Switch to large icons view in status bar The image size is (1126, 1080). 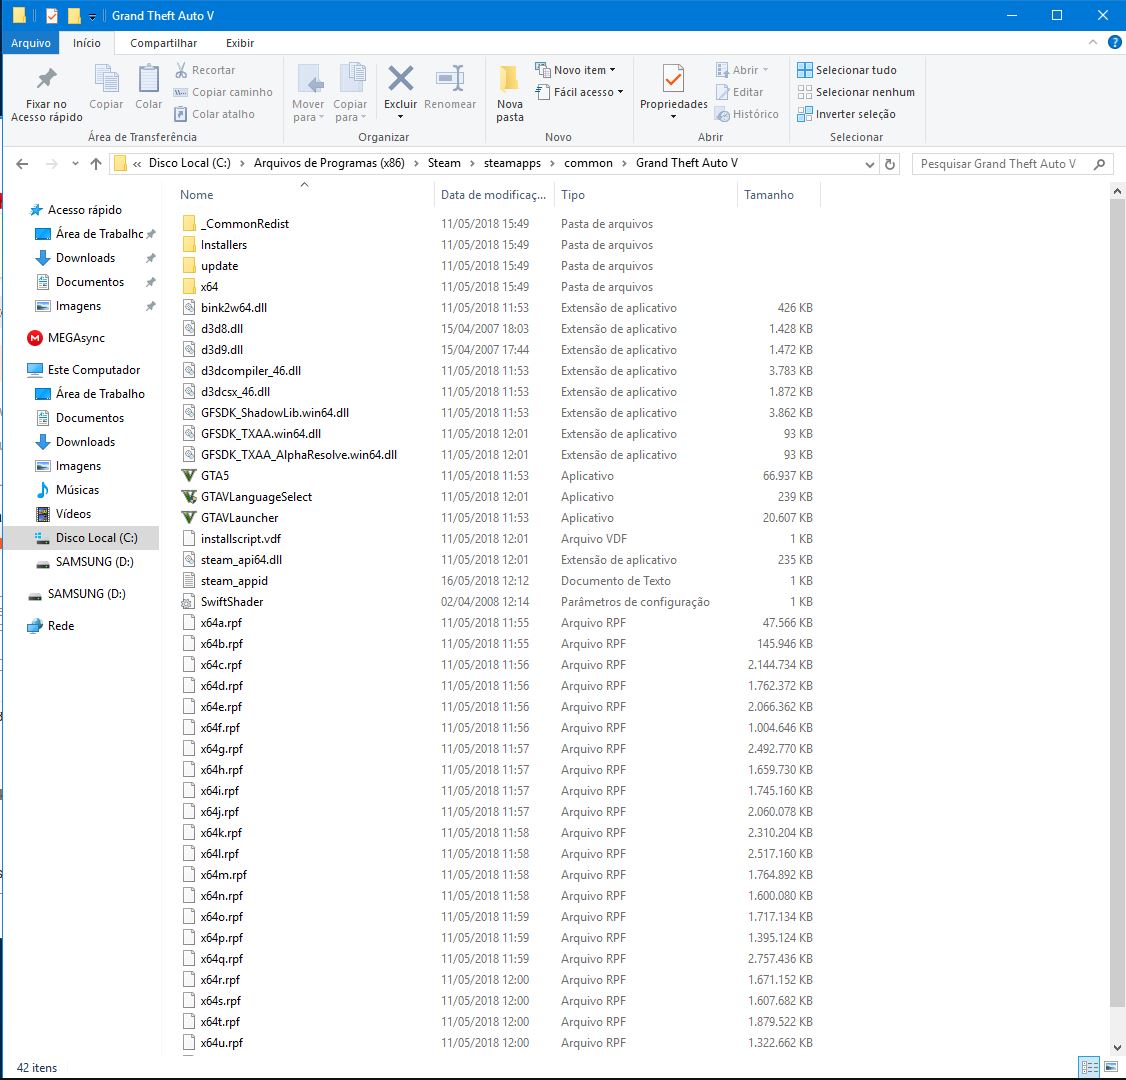pyautogui.click(x=1111, y=1067)
